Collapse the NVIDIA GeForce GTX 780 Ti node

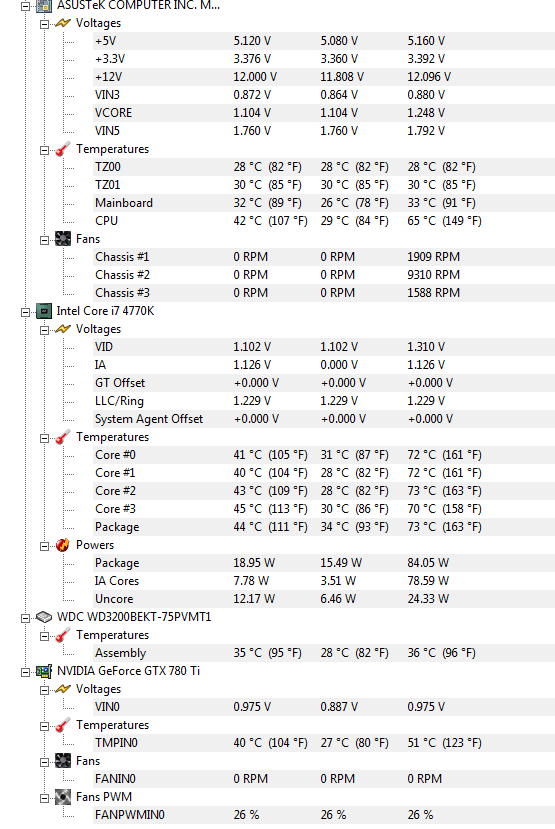click(x=25, y=672)
